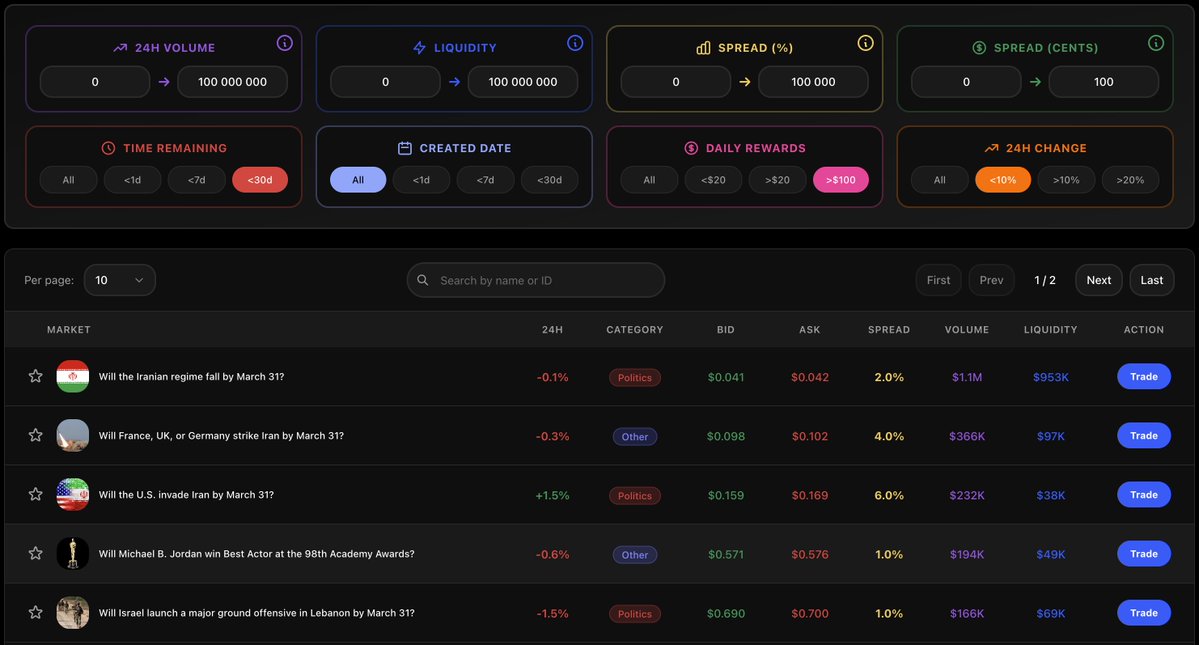Viewport: 1199px width, 645px height.
Task: Sort by the Bid column header
Action: click(726, 329)
